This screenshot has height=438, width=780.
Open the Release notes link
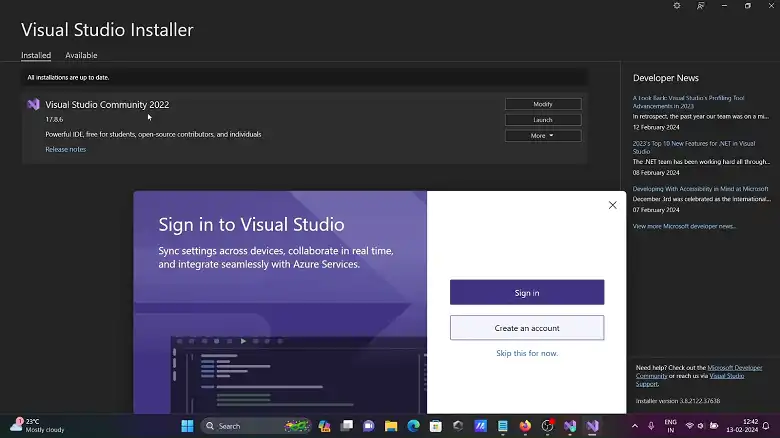[66, 149]
